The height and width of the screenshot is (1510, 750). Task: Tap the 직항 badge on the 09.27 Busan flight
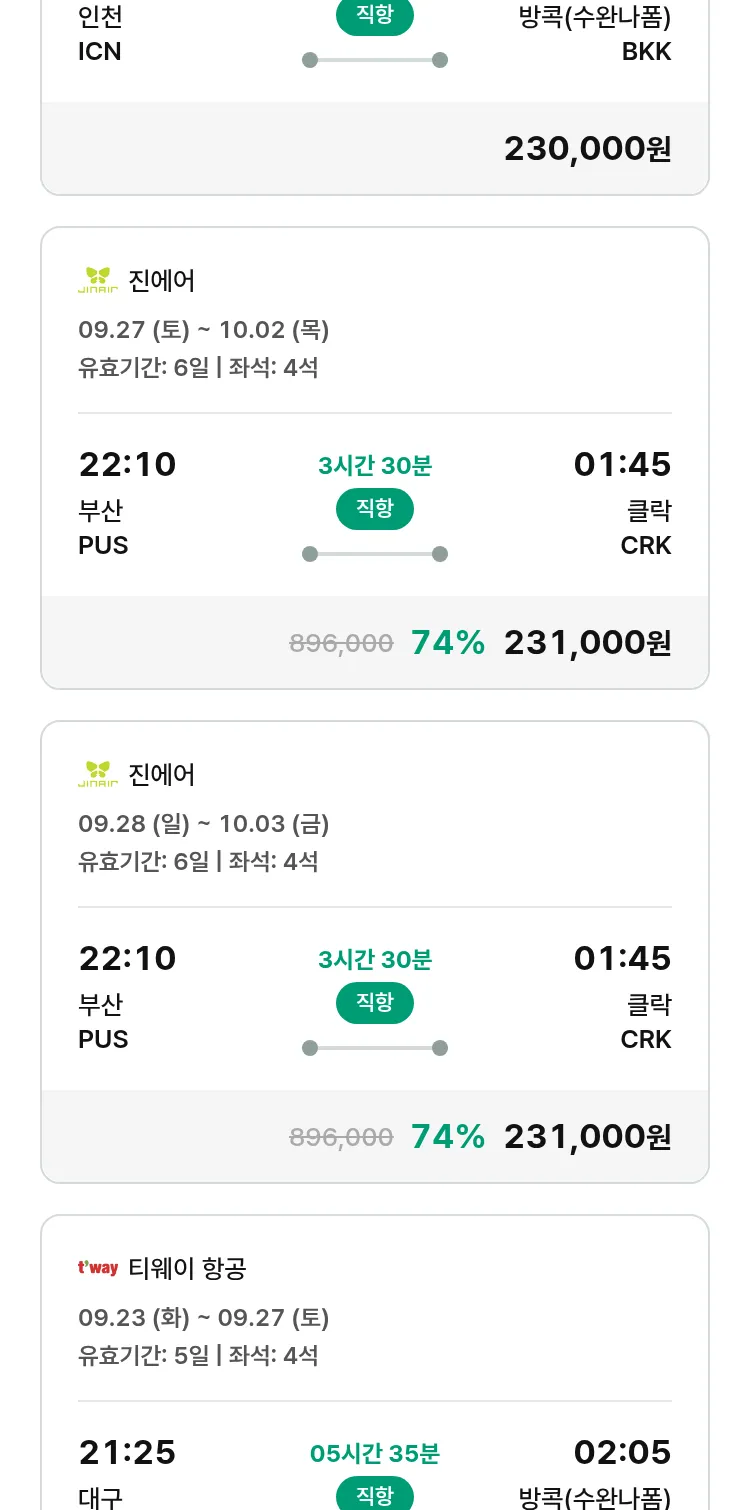coord(375,509)
